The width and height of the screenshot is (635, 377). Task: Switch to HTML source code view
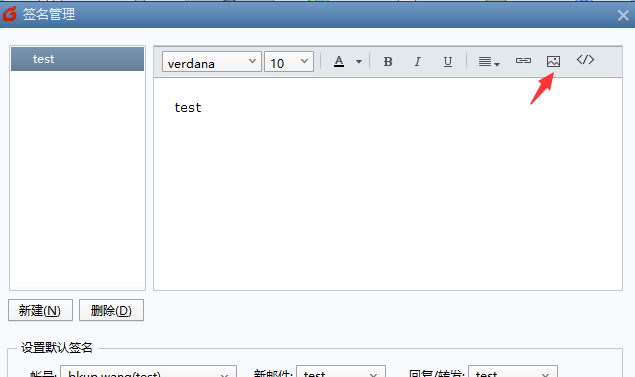click(585, 60)
